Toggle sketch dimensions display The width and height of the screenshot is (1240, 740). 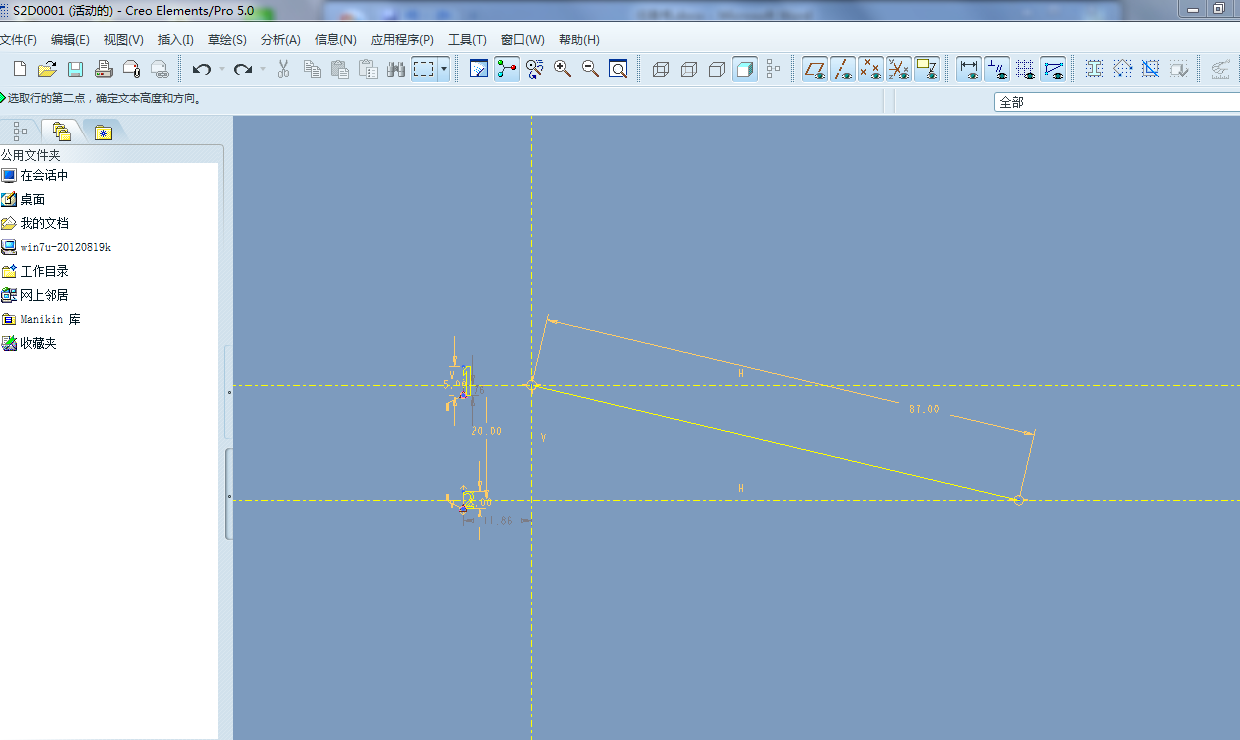(969, 69)
